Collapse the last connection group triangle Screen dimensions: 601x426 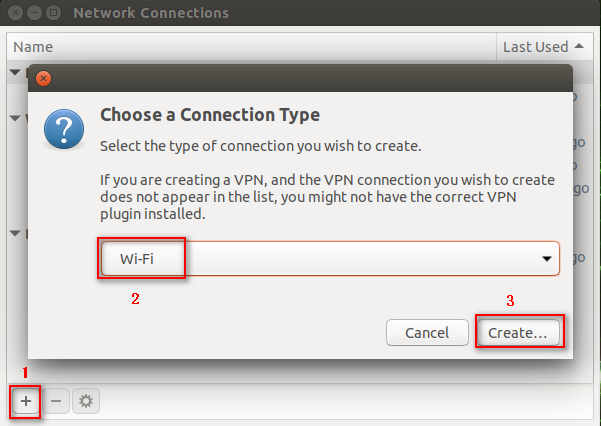15,233
